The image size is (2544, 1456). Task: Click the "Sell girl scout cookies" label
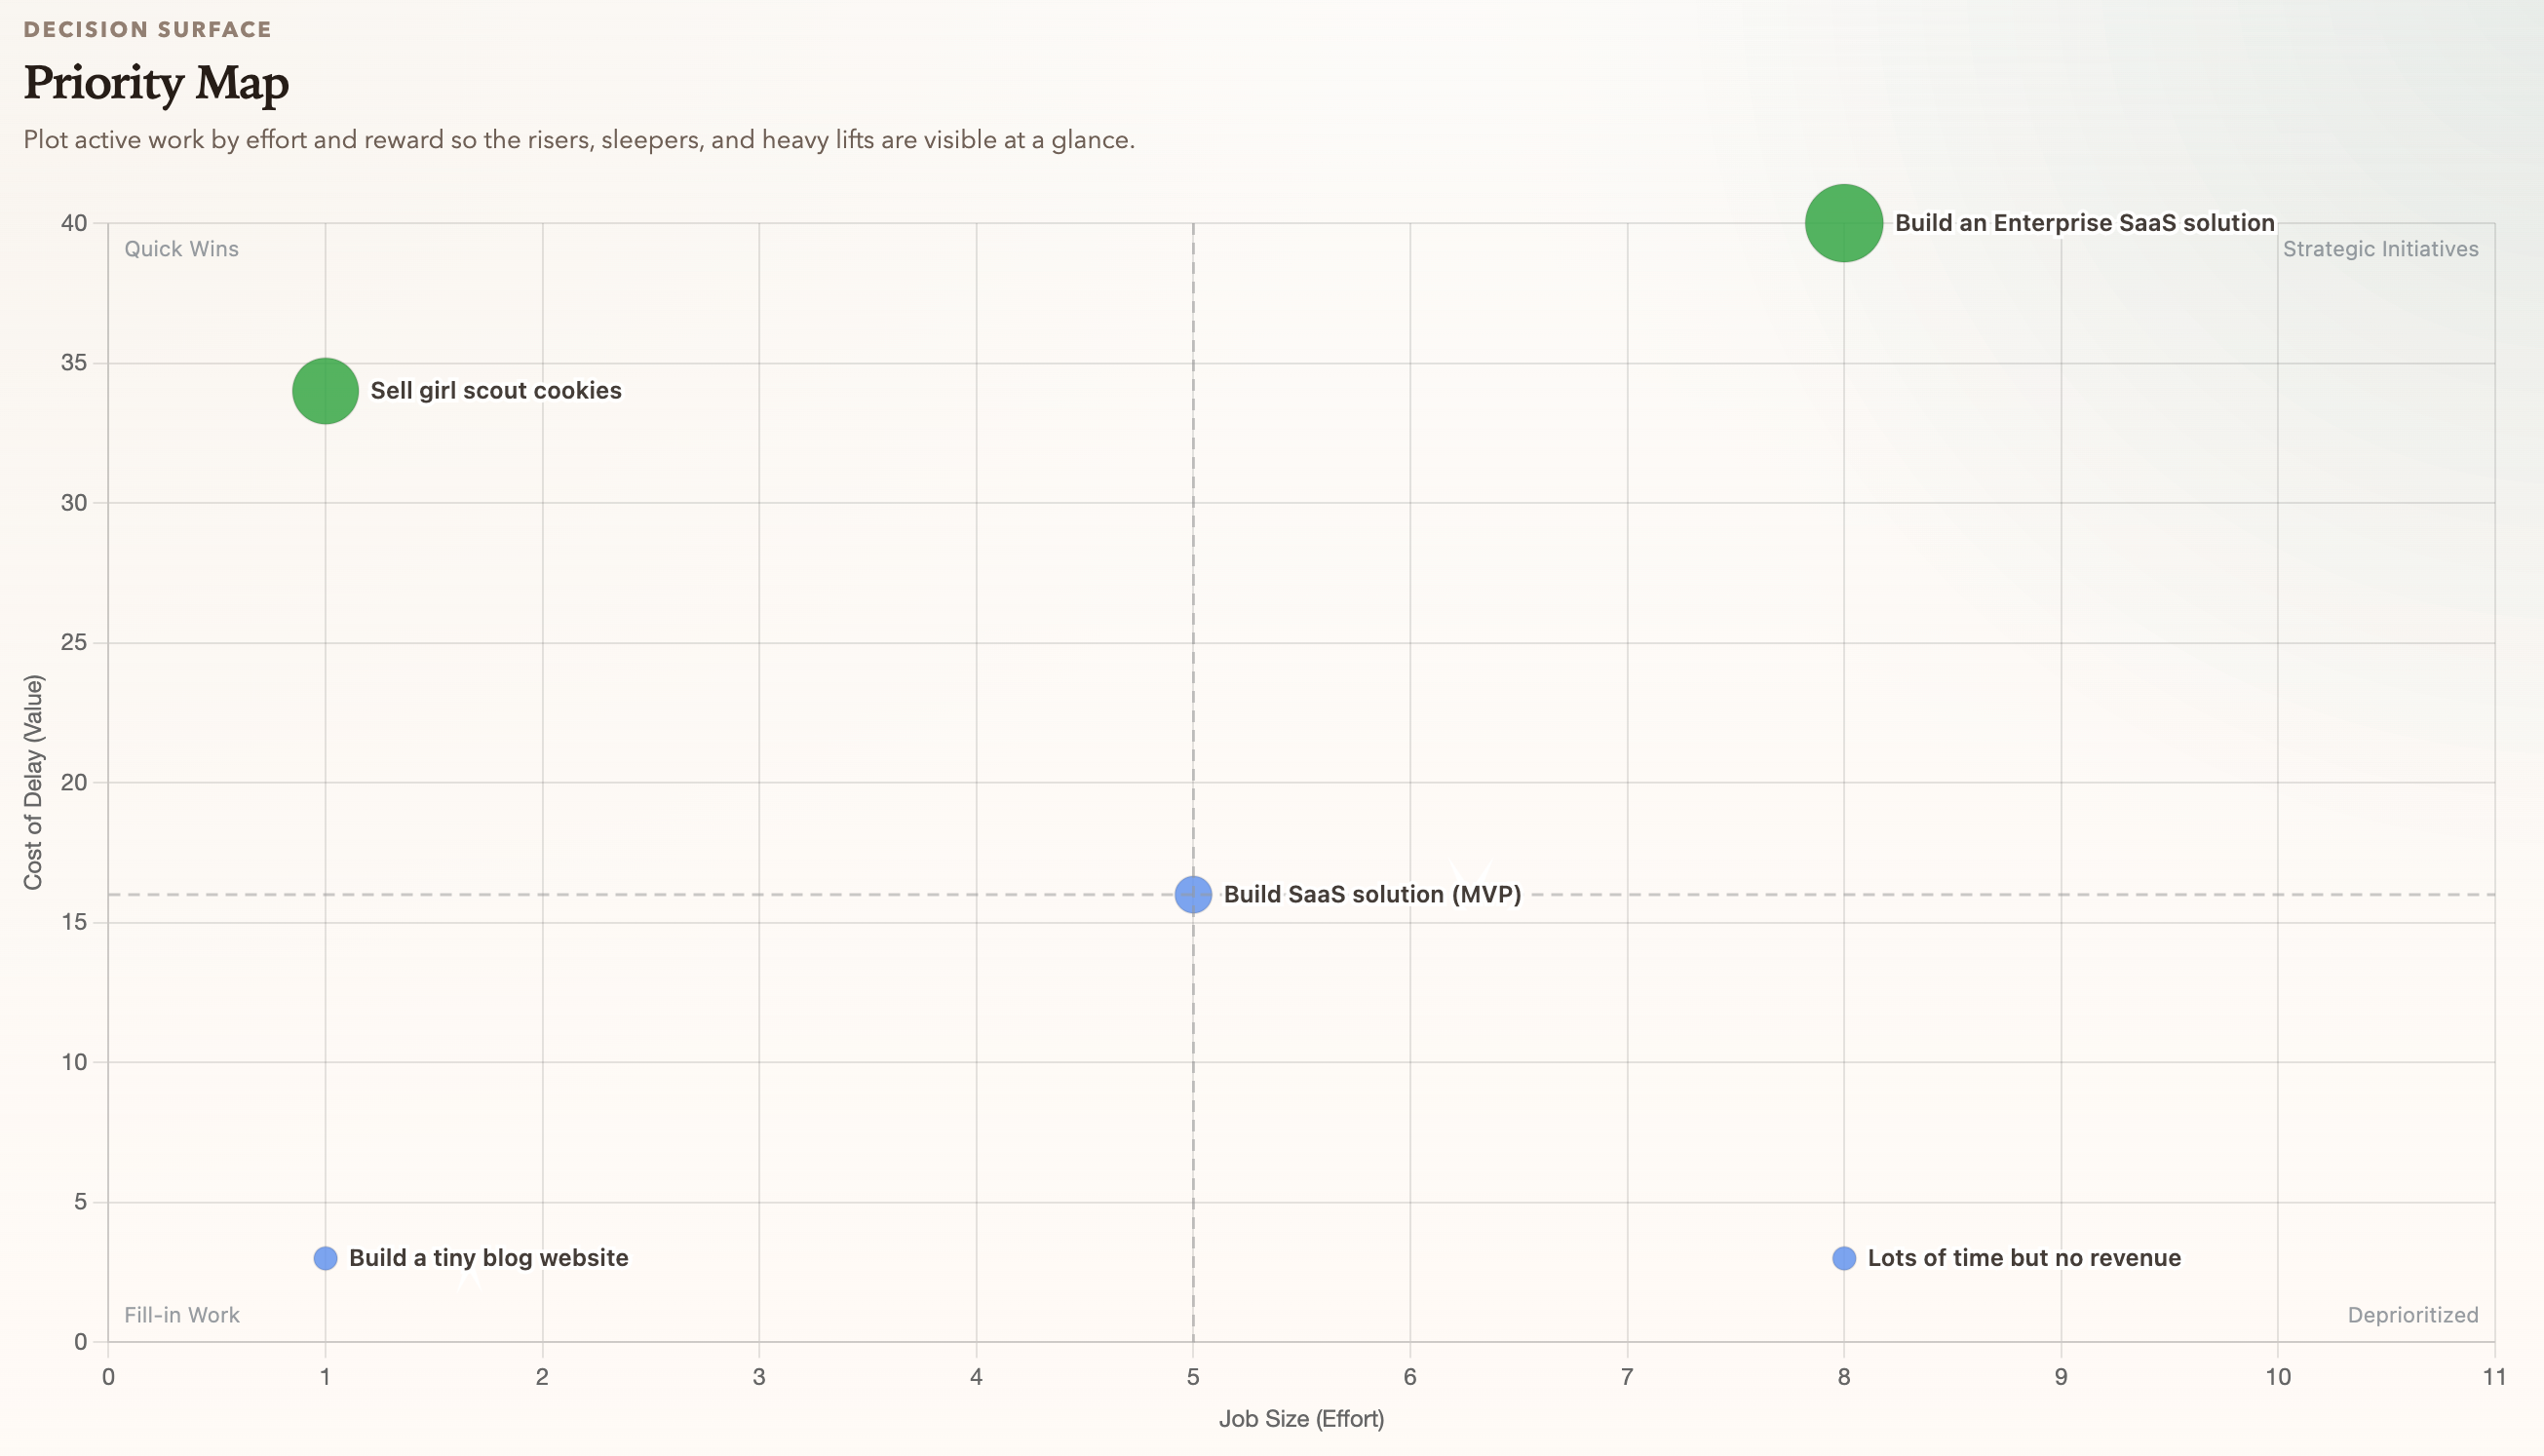[496, 391]
